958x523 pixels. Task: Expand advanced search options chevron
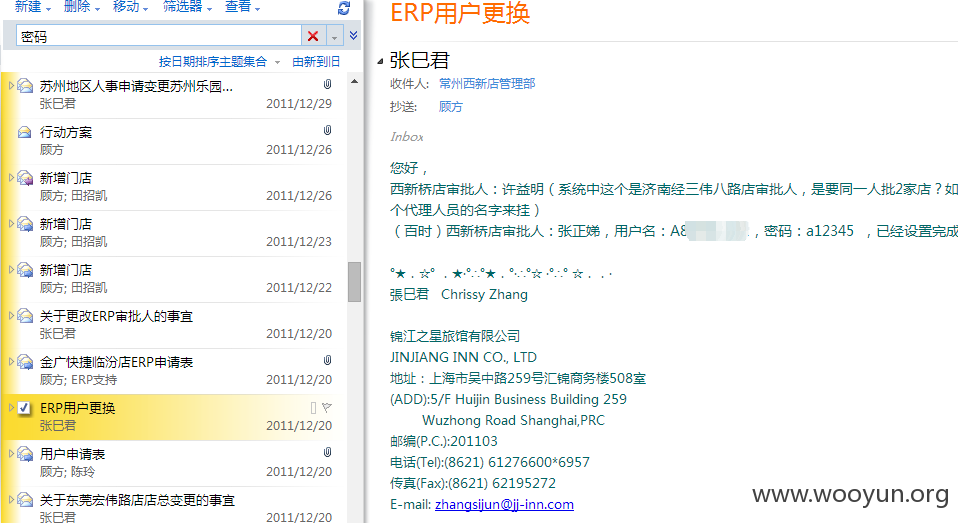click(354, 35)
